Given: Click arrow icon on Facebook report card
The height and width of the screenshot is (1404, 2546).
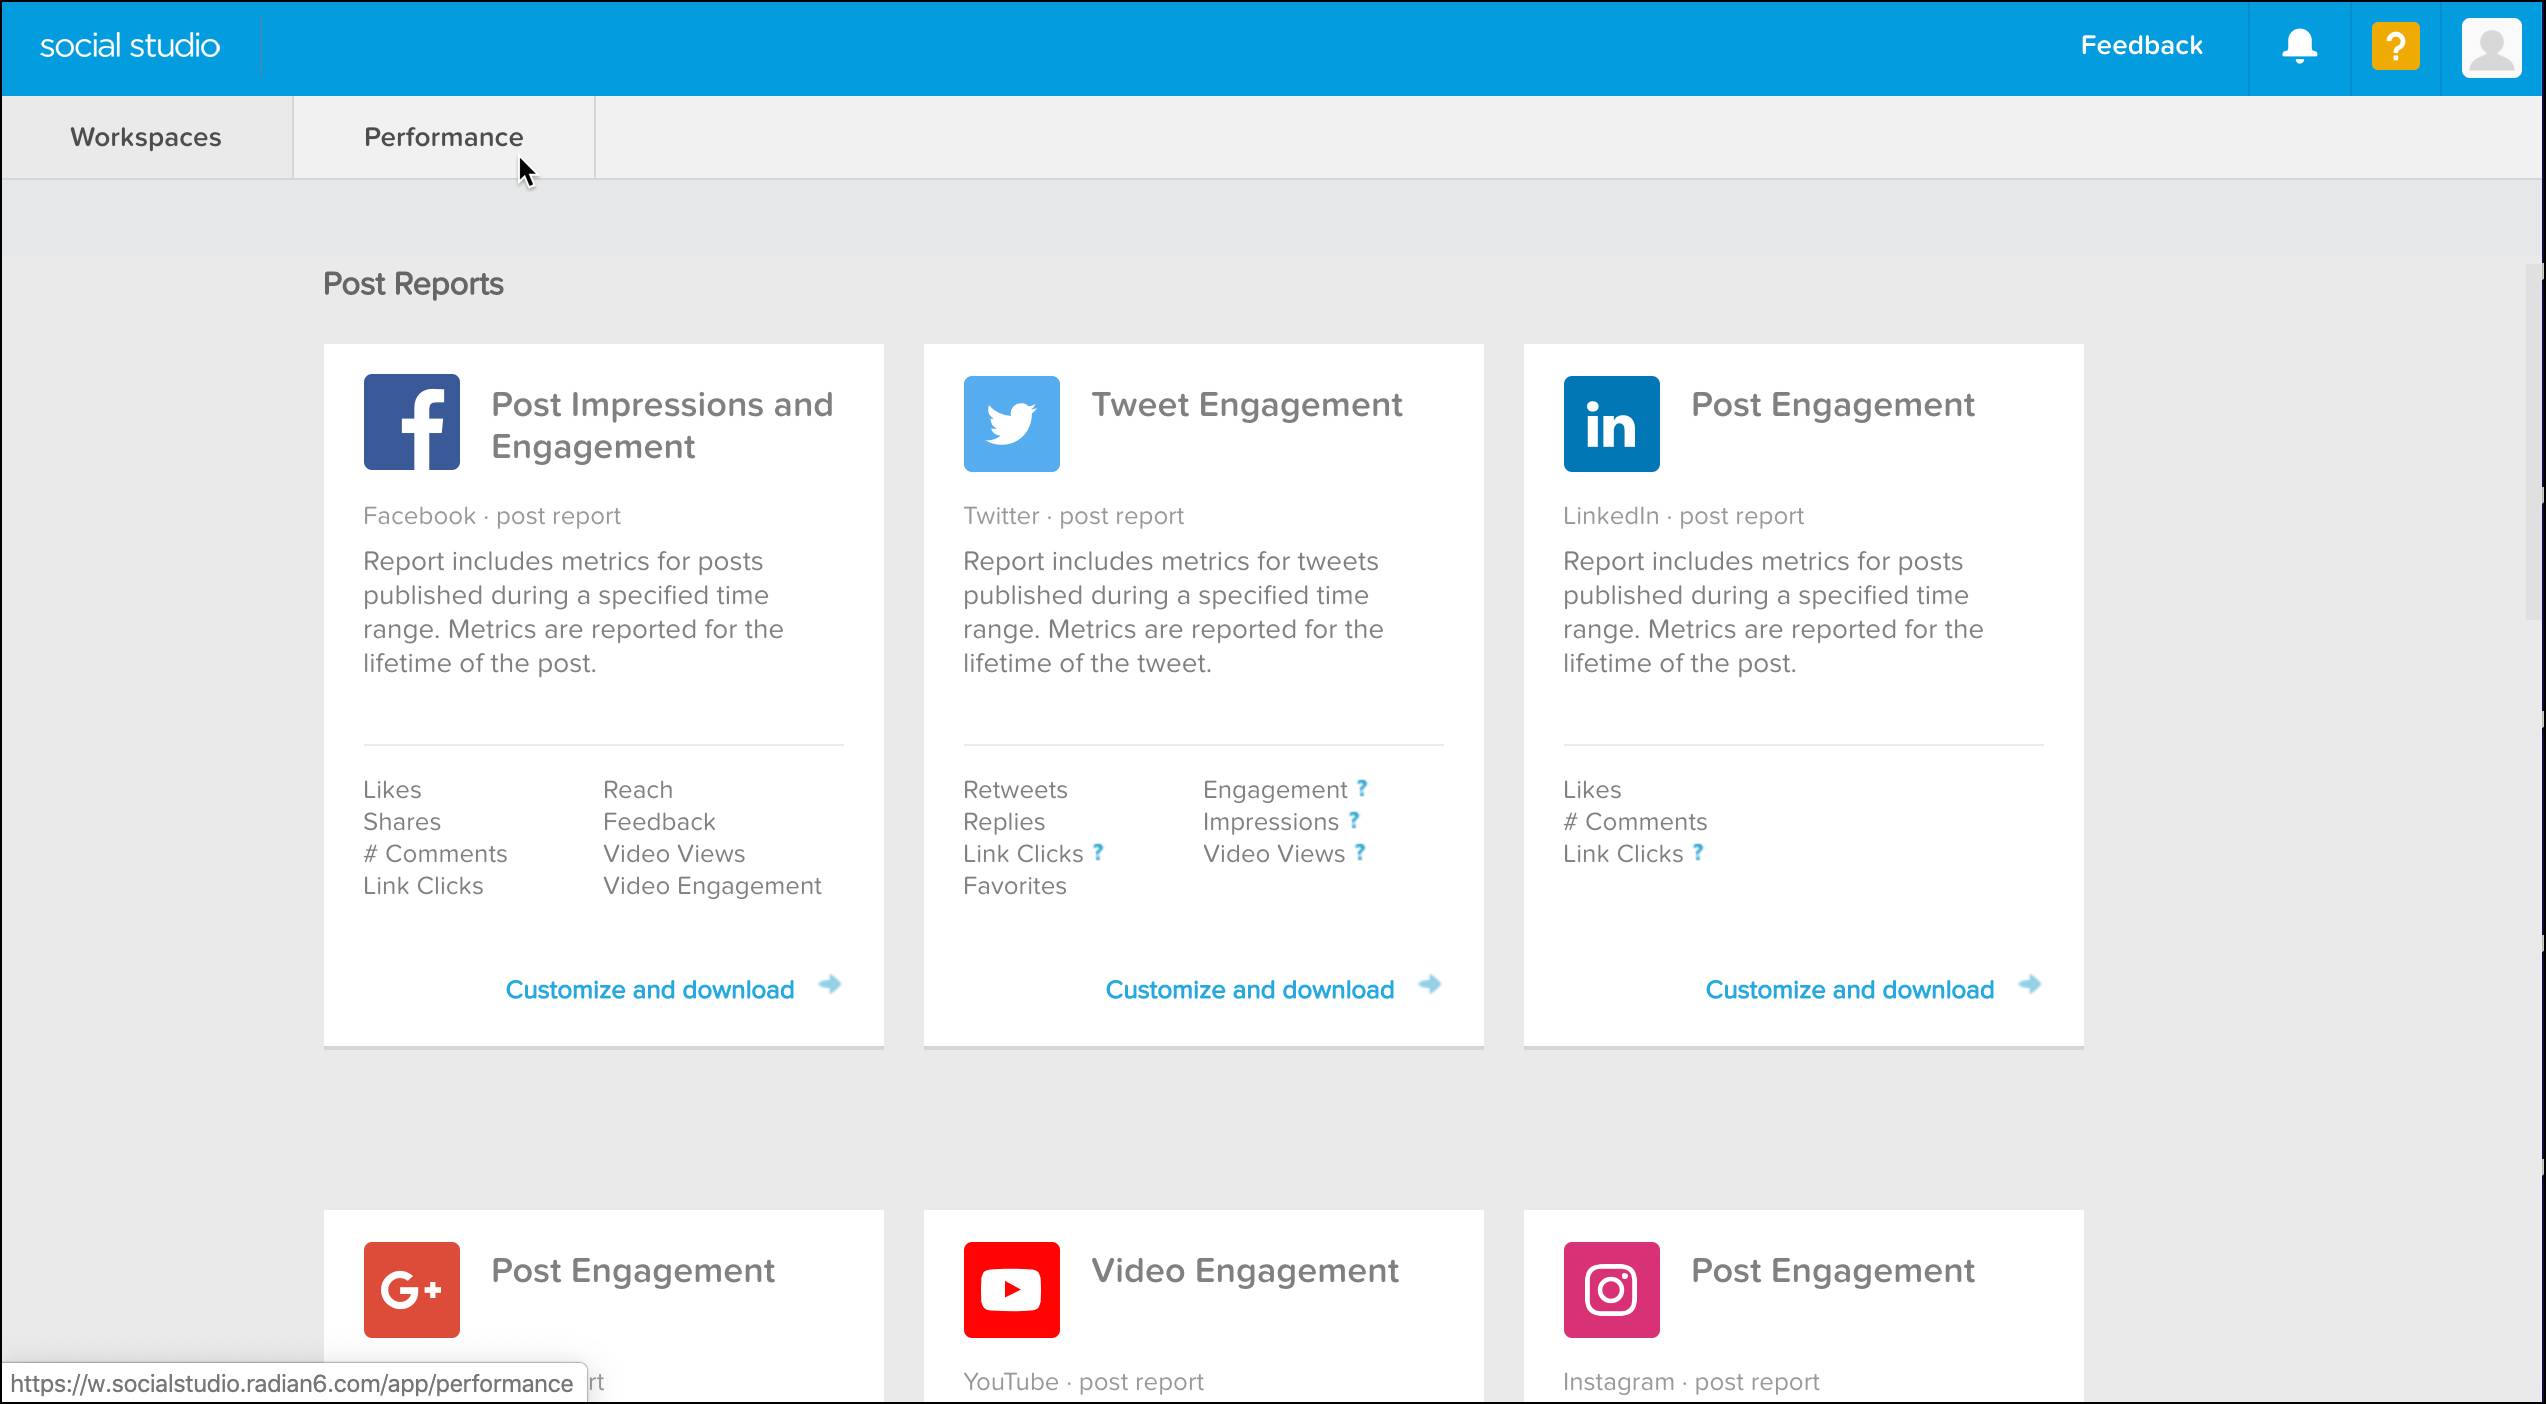Looking at the screenshot, I should 830,985.
